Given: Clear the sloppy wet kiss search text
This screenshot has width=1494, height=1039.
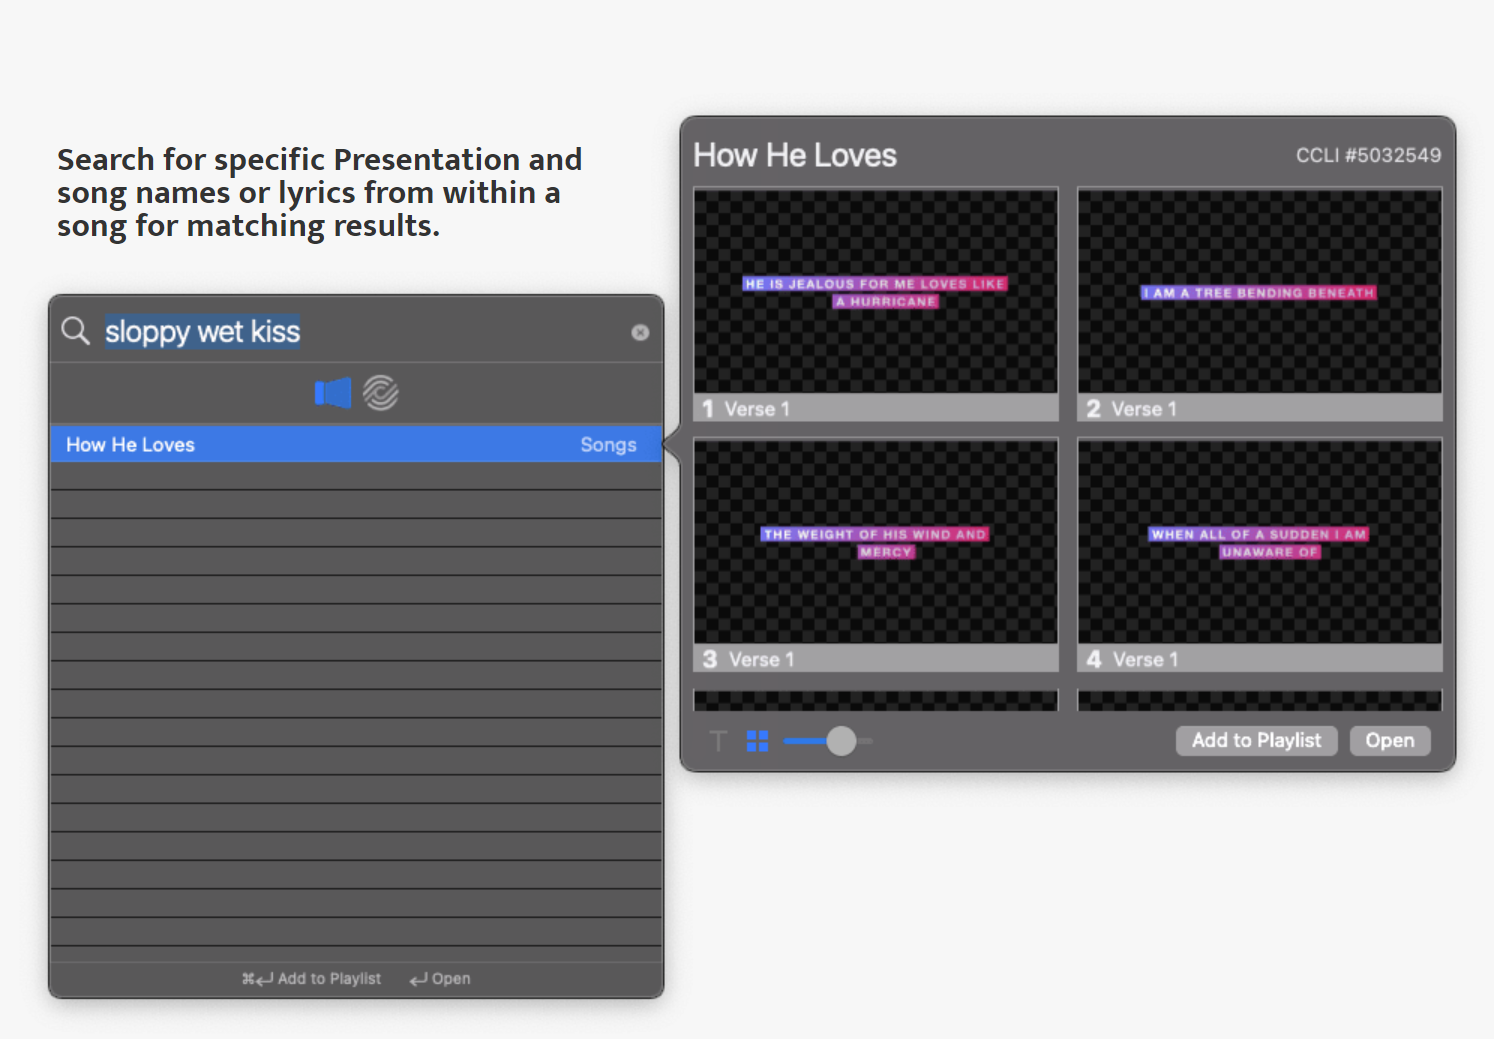Looking at the screenshot, I should click(x=640, y=332).
